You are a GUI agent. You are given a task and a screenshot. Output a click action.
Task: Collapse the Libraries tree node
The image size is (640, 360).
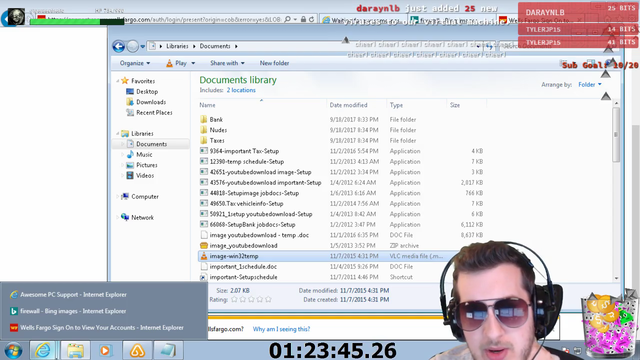click(x=118, y=133)
